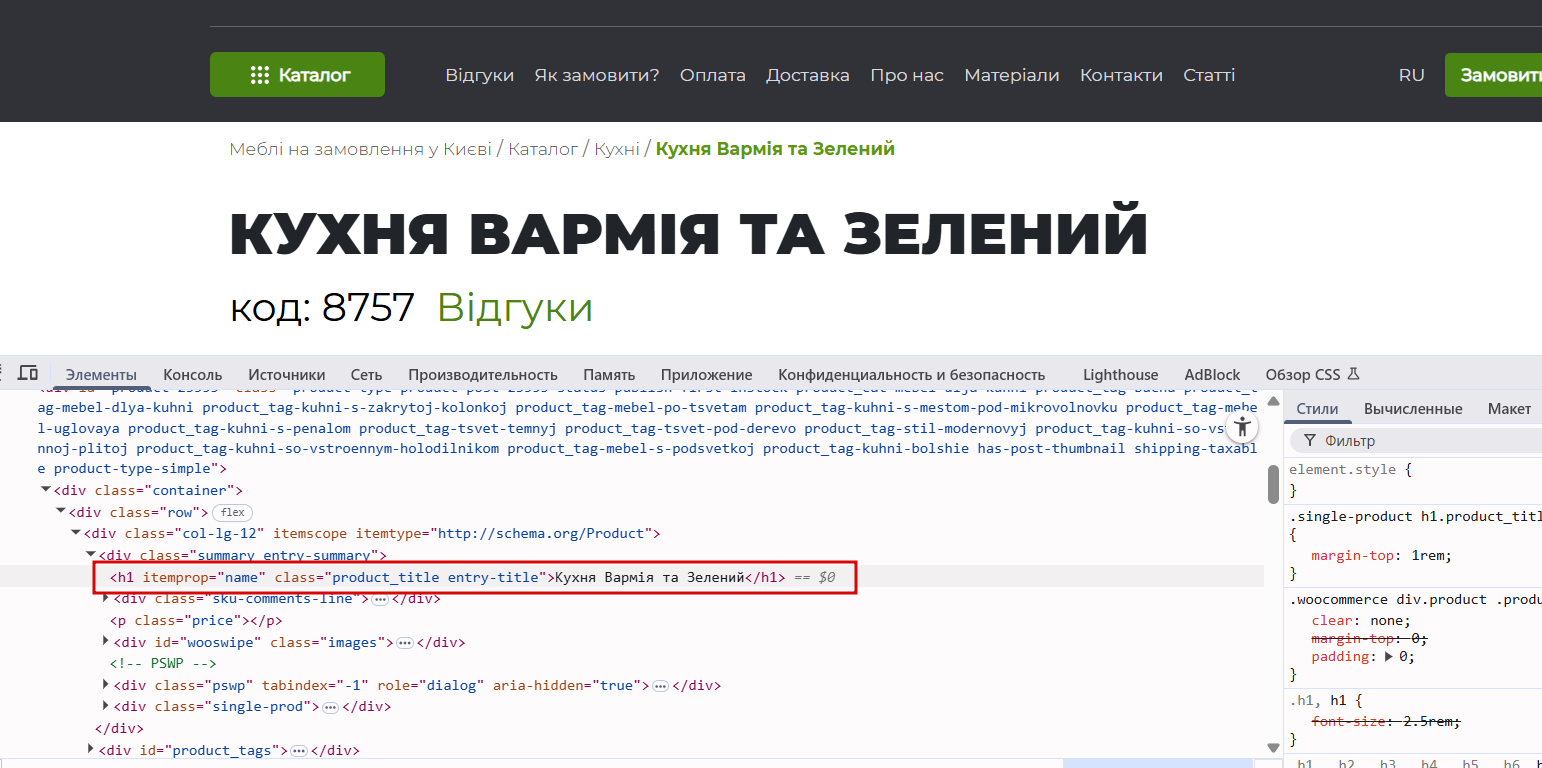Click the flask icon beside Обзор CSS

tap(1353, 374)
